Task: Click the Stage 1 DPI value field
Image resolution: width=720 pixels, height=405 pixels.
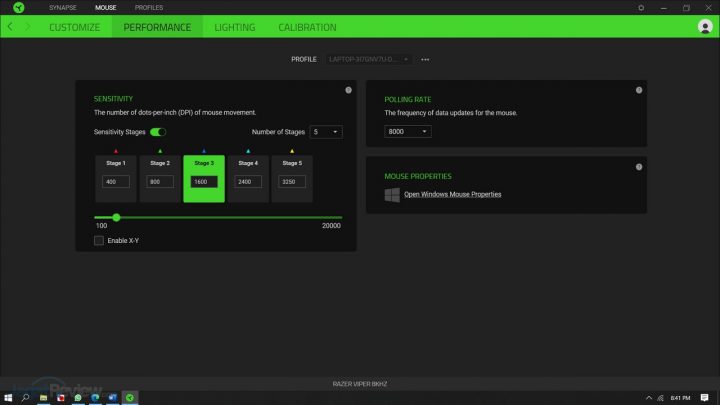Action: click(x=116, y=182)
